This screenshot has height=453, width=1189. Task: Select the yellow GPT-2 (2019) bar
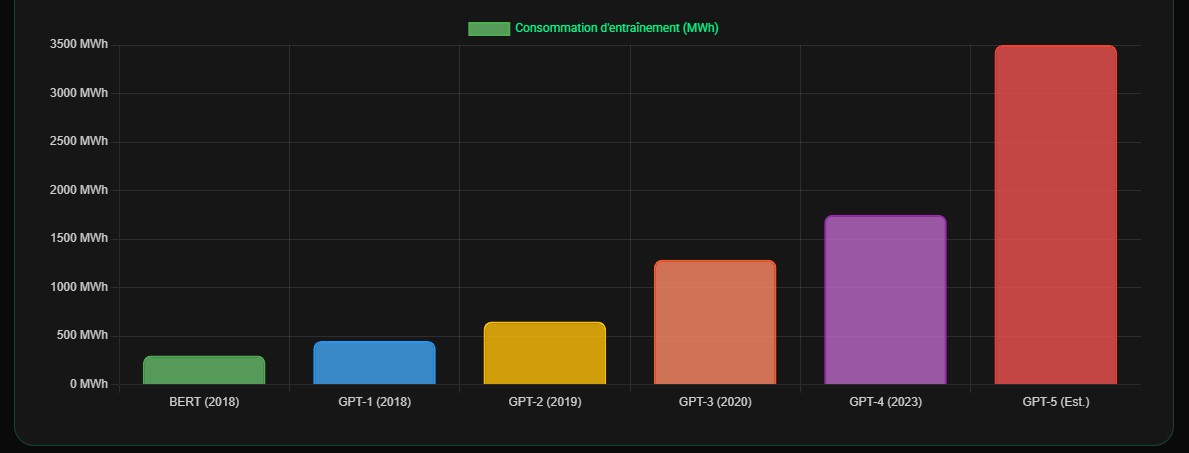(x=544, y=354)
